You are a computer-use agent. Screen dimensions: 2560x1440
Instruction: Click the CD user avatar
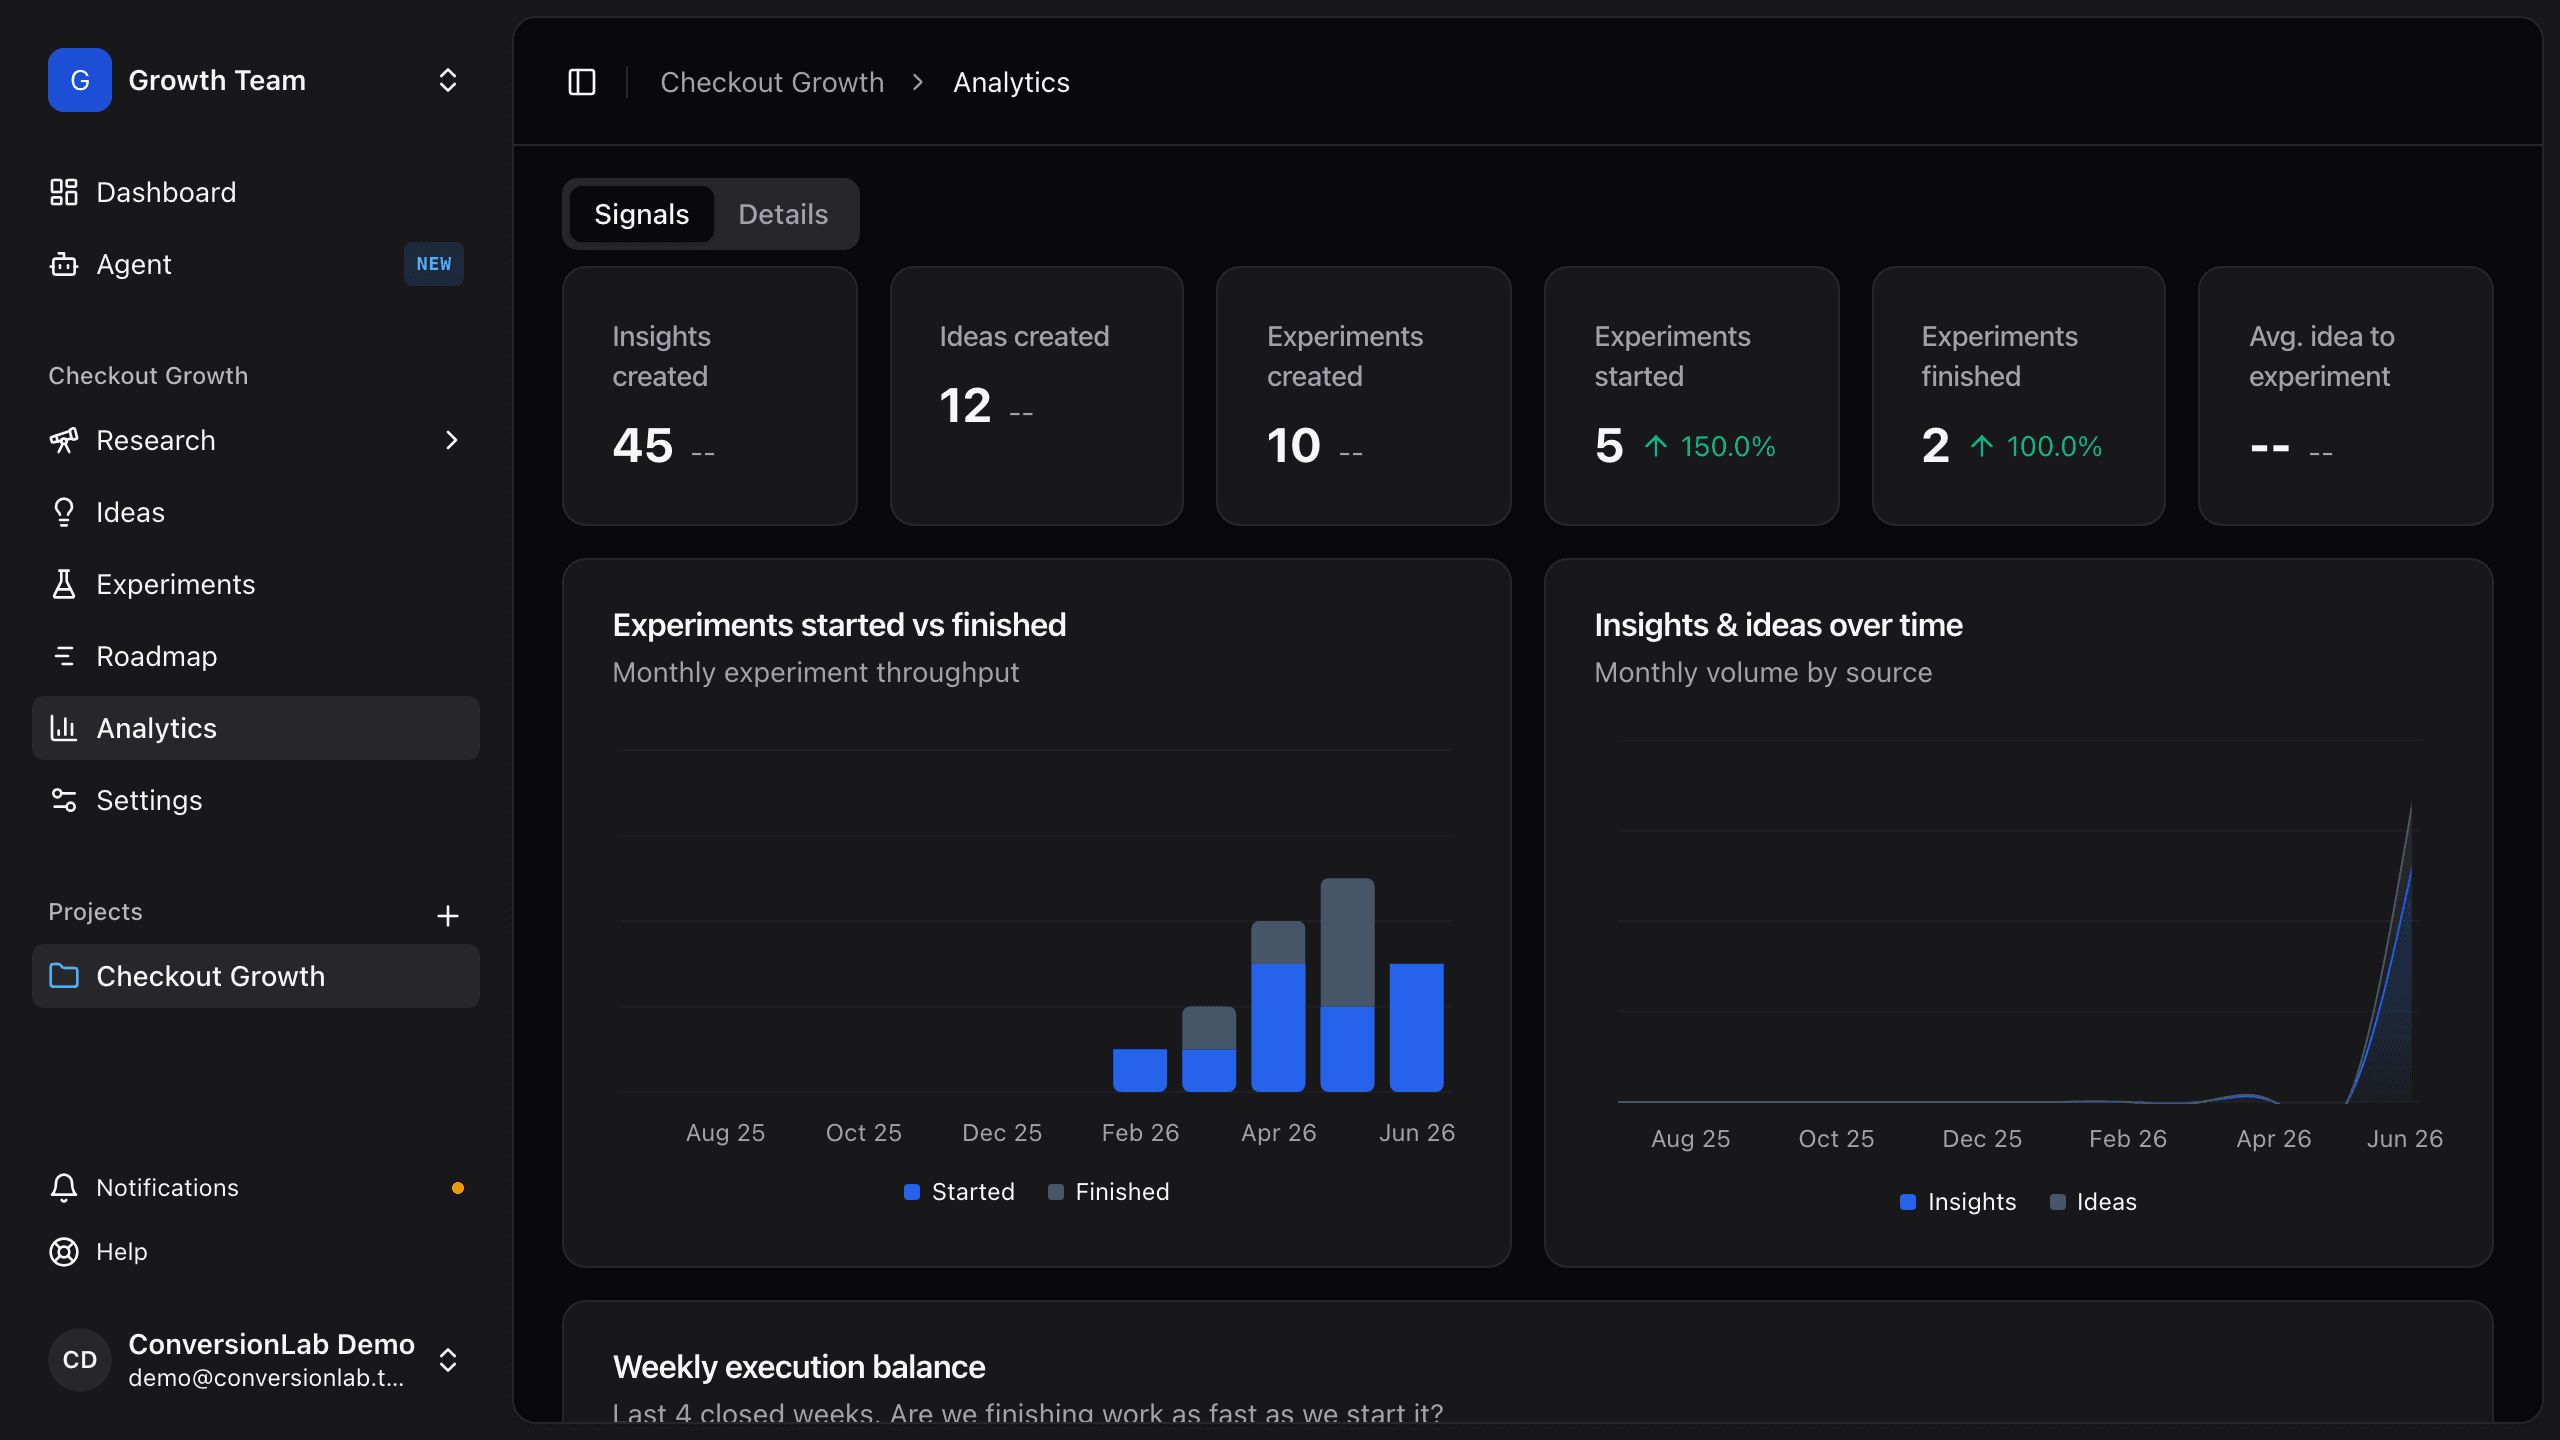pos(80,1360)
